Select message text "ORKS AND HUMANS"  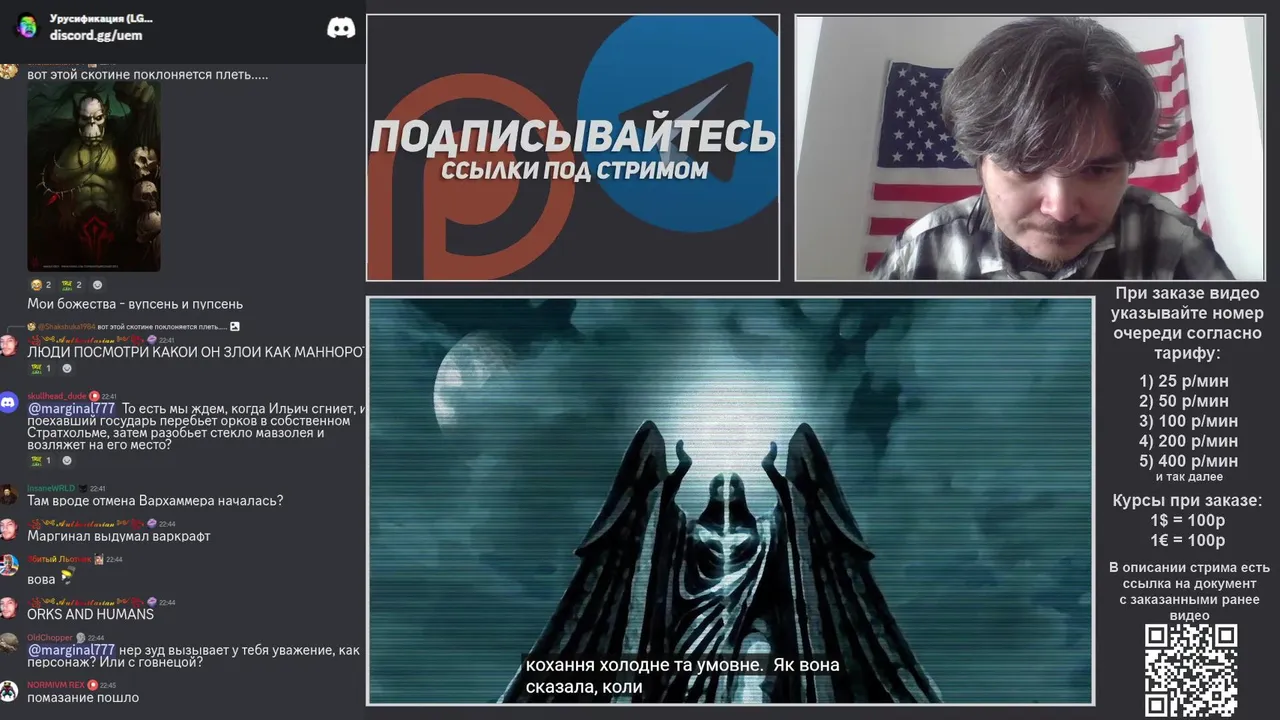pyautogui.click(x=90, y=615)
